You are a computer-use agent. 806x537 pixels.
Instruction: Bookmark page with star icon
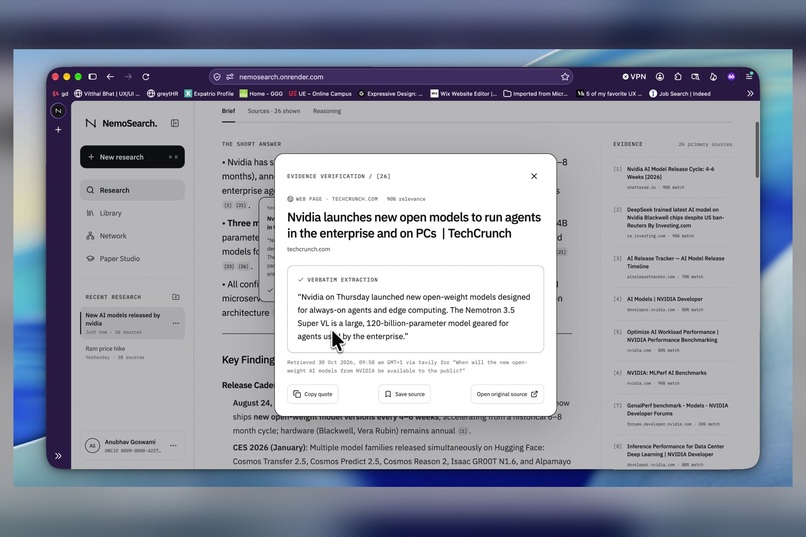(565, 77)
